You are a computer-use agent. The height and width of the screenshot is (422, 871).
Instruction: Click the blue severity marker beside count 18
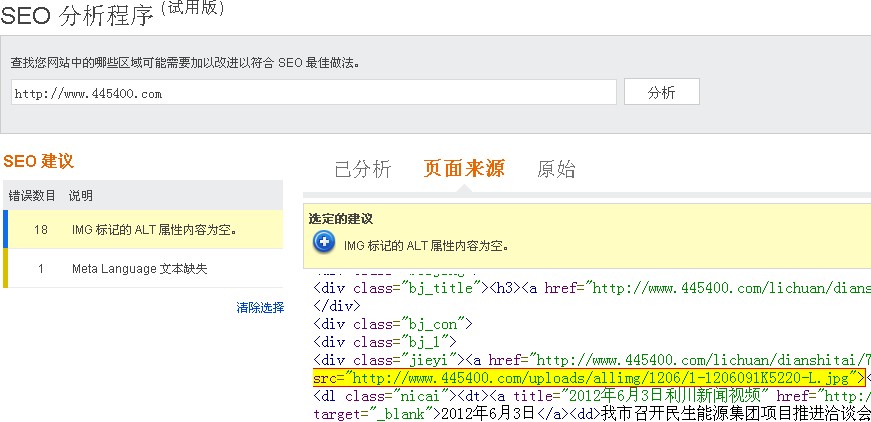click(4, 229)
